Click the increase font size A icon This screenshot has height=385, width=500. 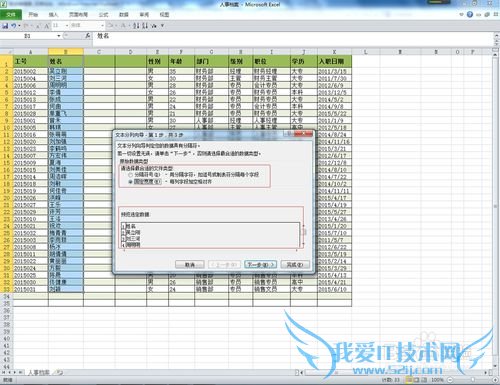point(46,26)
